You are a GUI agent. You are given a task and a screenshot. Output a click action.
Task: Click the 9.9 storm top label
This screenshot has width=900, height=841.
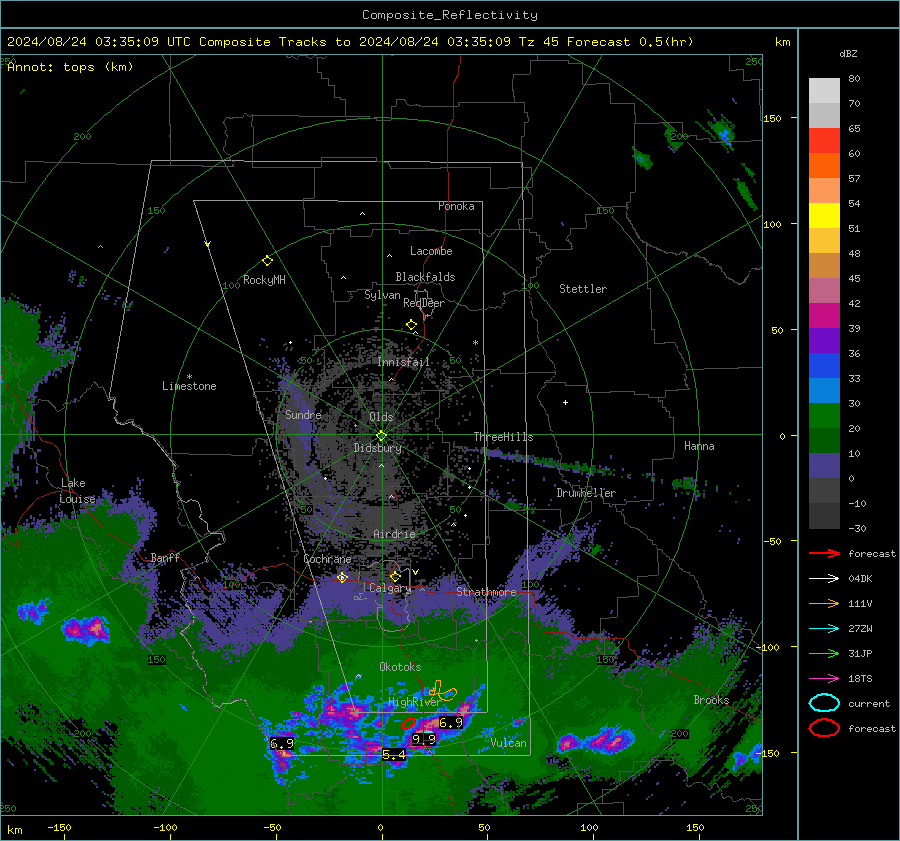point(424,739)
